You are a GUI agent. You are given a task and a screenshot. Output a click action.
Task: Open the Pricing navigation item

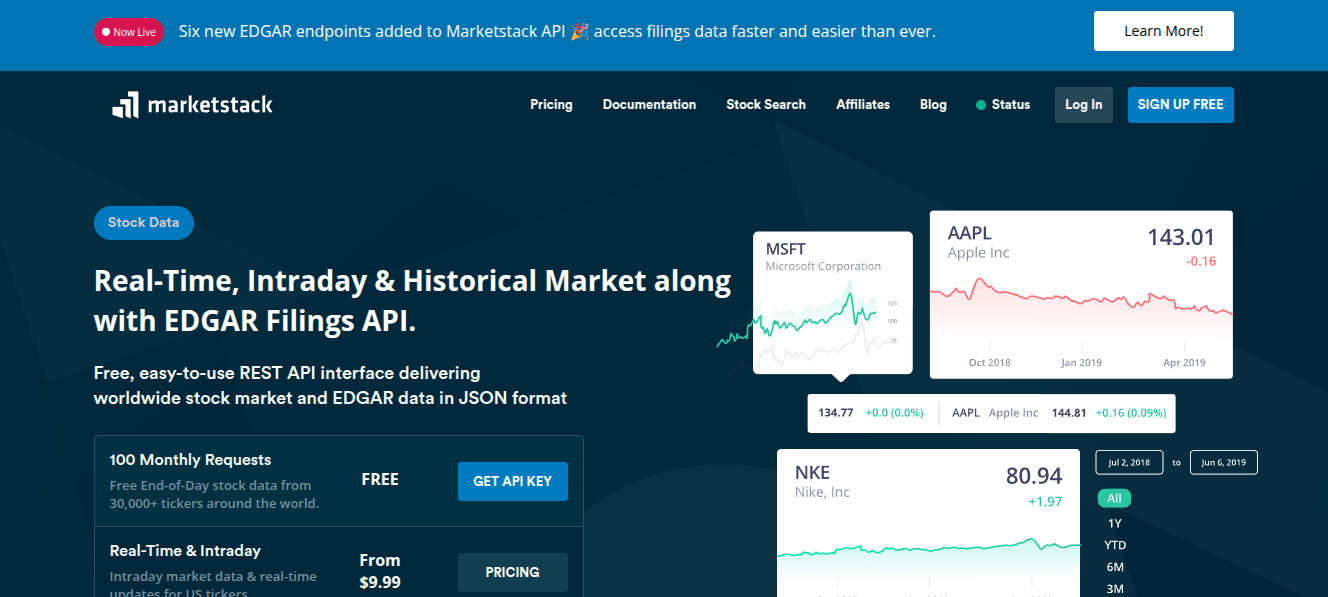(x=551, y=104)
